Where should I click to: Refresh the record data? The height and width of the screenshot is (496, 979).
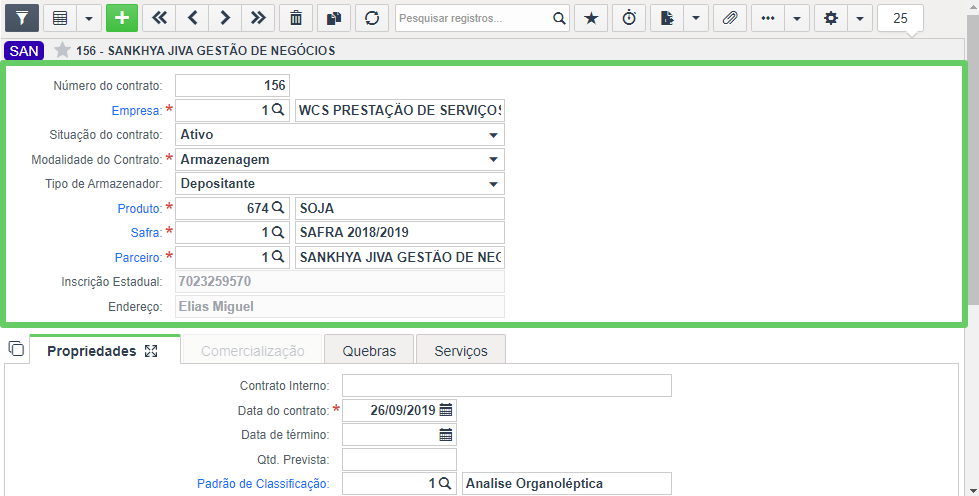coord(372,18)
